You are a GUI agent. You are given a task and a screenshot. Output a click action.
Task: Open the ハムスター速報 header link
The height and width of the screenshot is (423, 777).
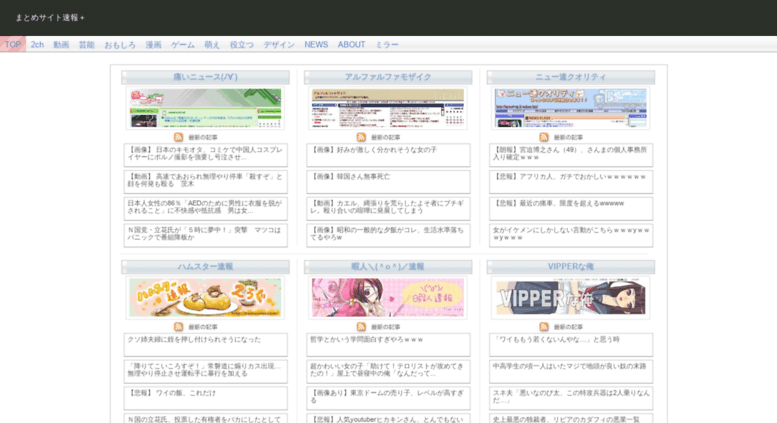(x=205, y=266)
